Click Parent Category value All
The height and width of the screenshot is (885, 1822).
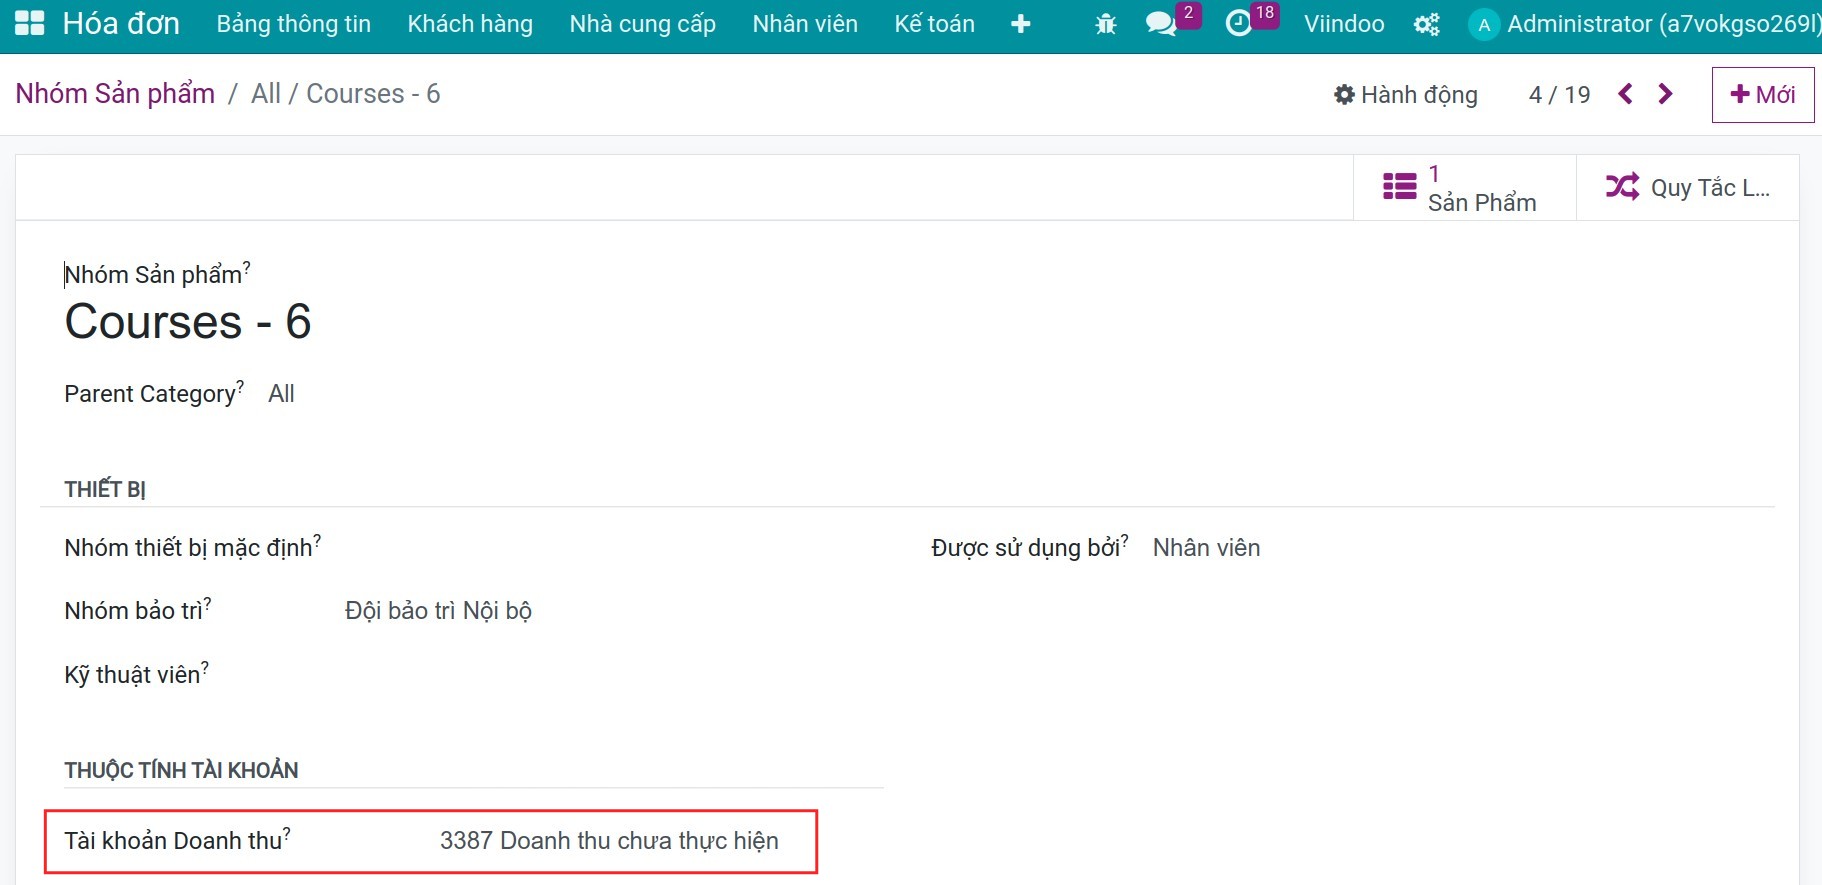pyautogui.click(x=281, y=394)
